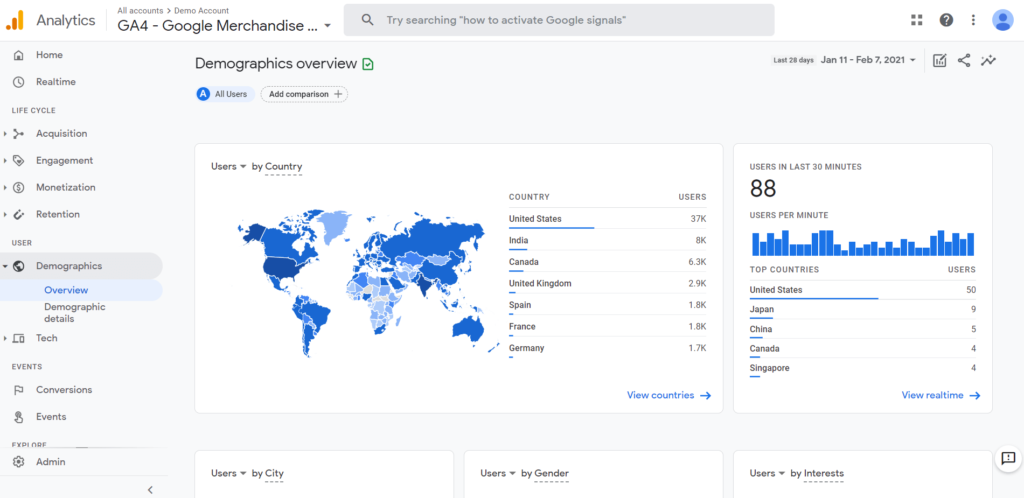Screen dimensions: 1024x498
Task: Open the date range Jan 11 - Feb 7 dropdown
Action: [x=869, y=60]
